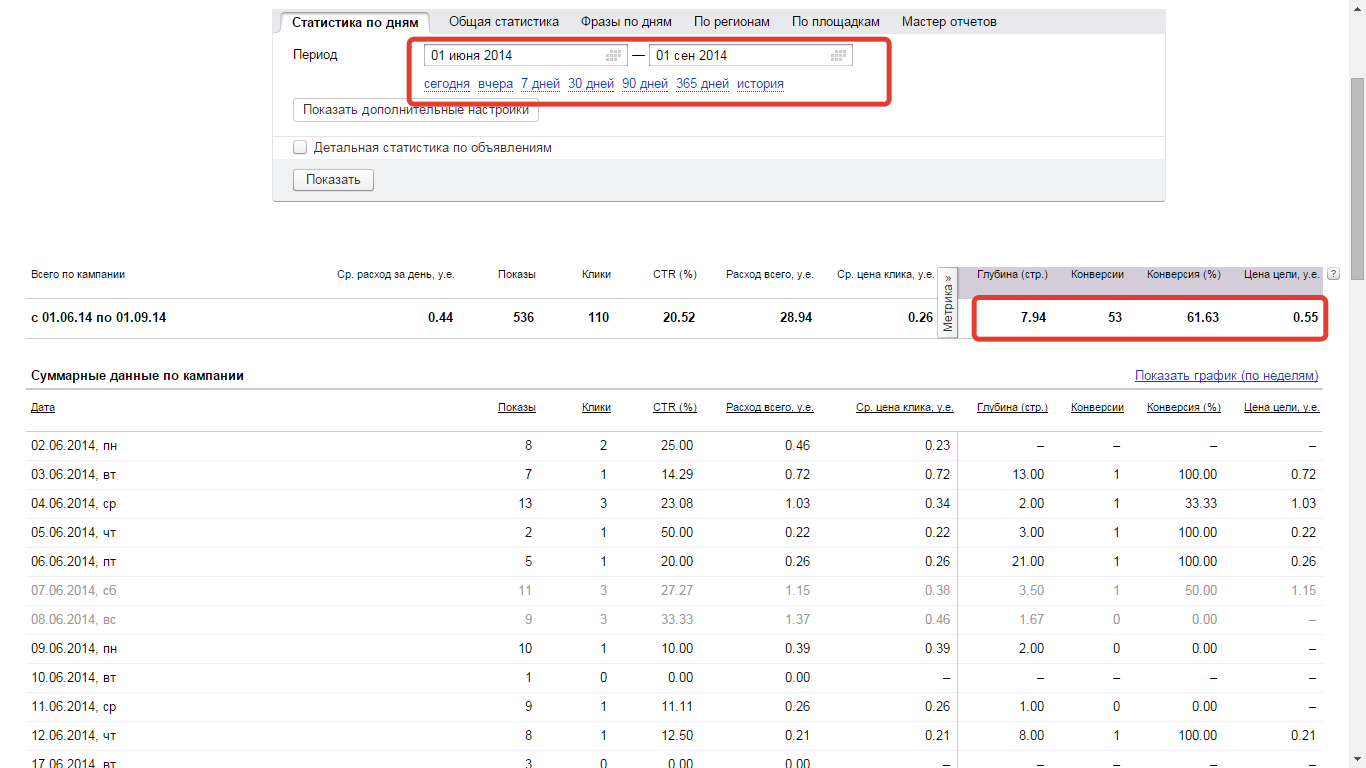Image resolution: width=1366 pixels, height=768 pixels.
Task: Collapse the Метрика columns panel
Action: click(x=948, y=302)
